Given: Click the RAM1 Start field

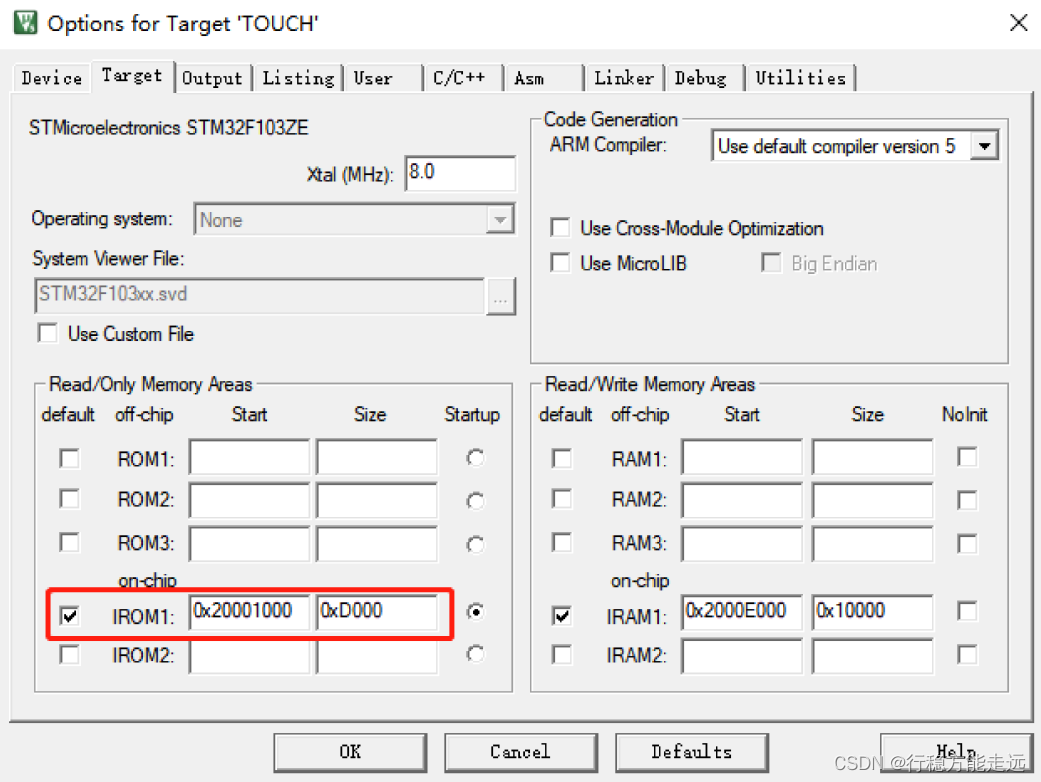Looking at the screenshot, I should [742, 457].
